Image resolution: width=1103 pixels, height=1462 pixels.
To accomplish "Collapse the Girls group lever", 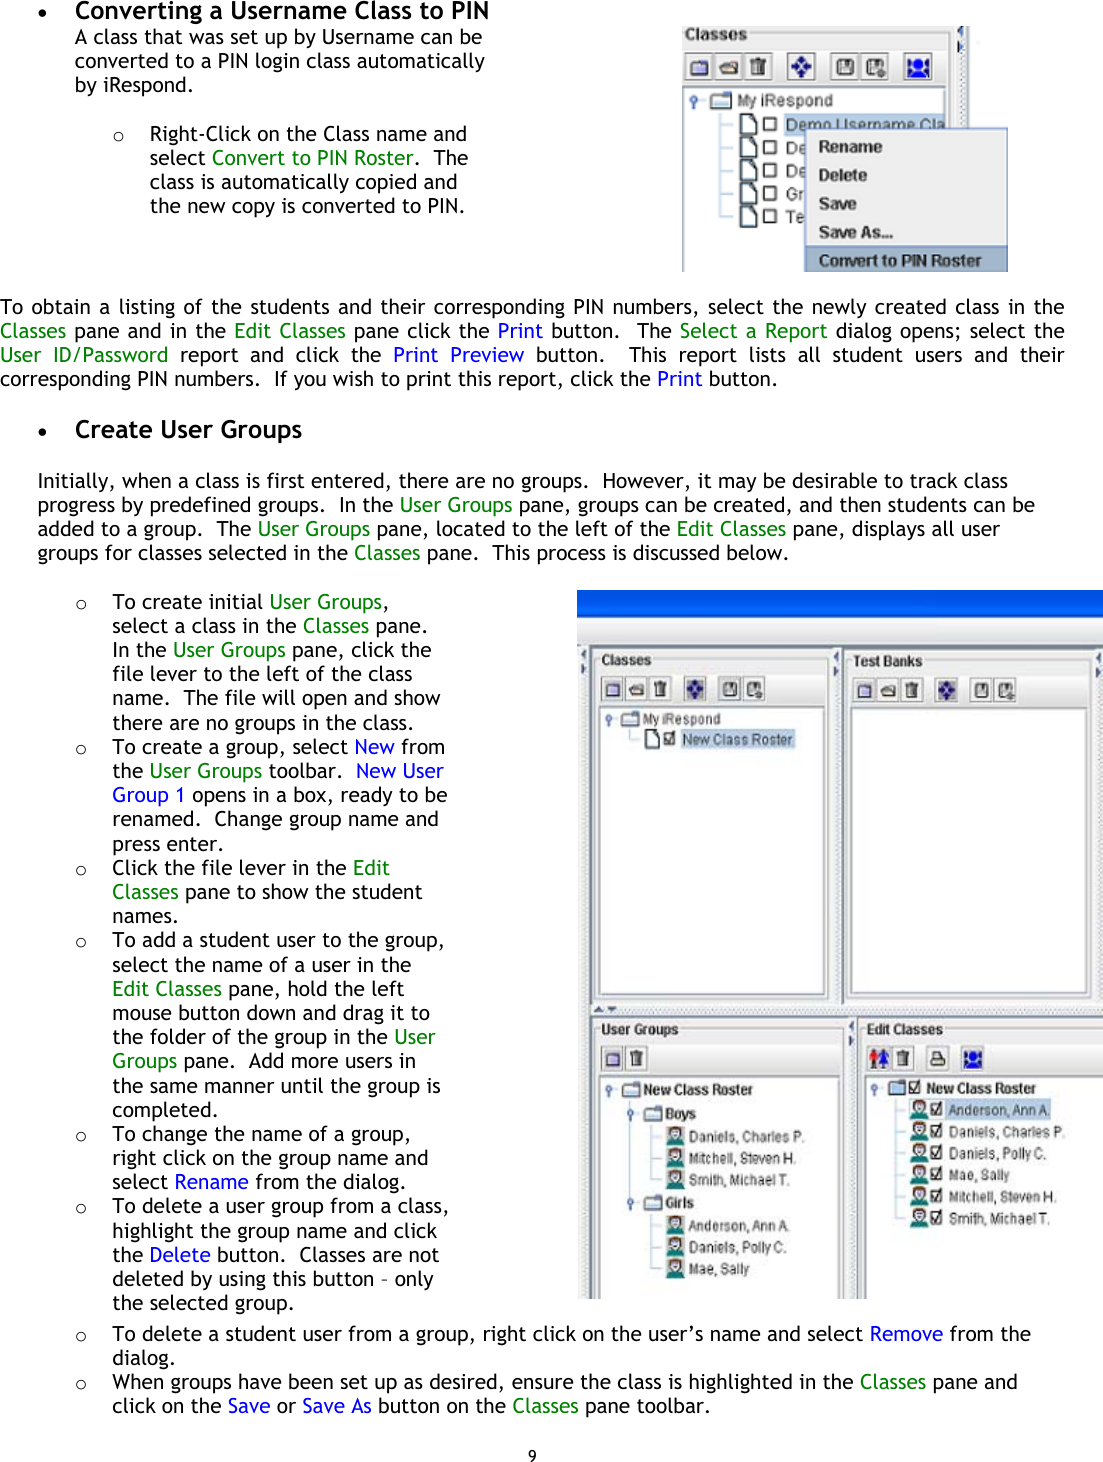I will (631, 1203).
